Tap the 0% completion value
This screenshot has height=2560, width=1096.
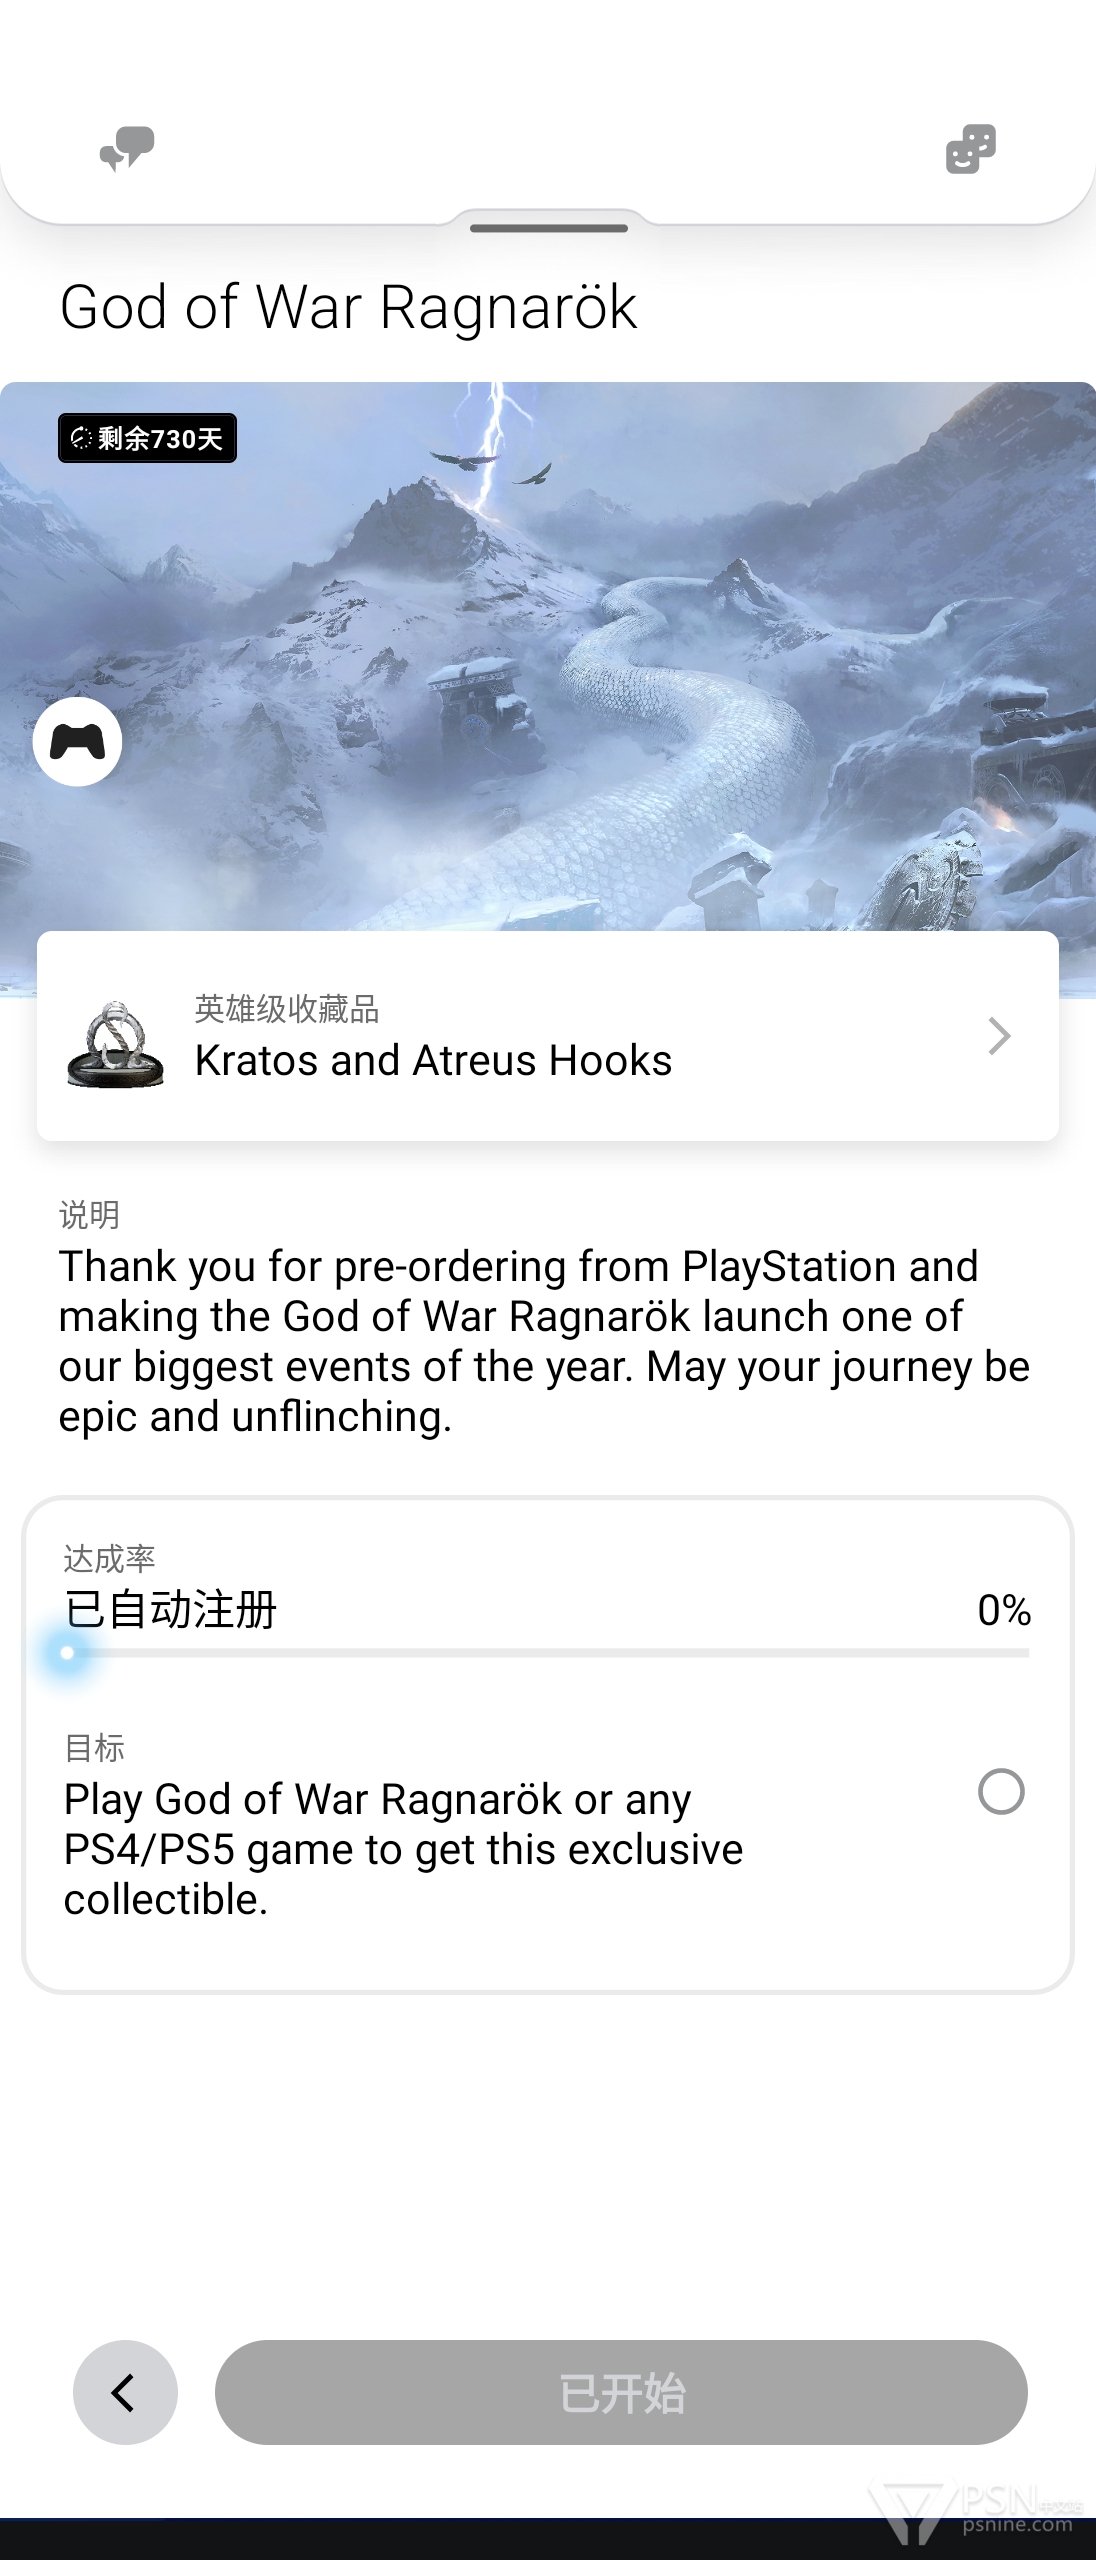click(1004, 1610)
